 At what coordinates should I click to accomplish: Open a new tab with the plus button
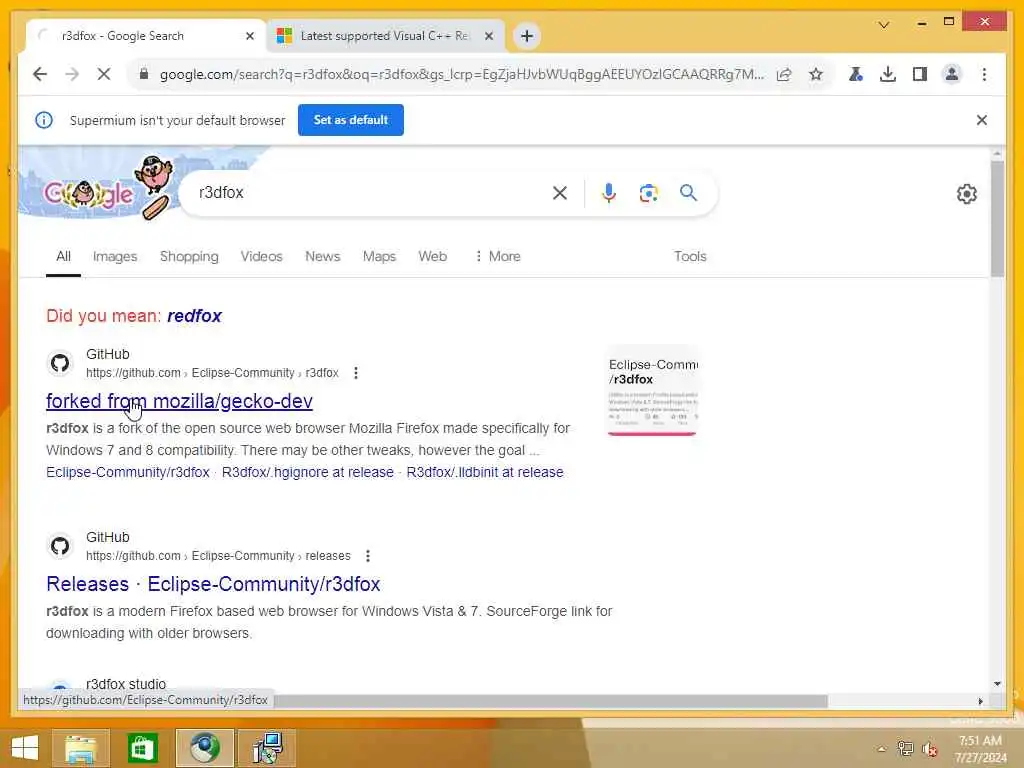527,36
